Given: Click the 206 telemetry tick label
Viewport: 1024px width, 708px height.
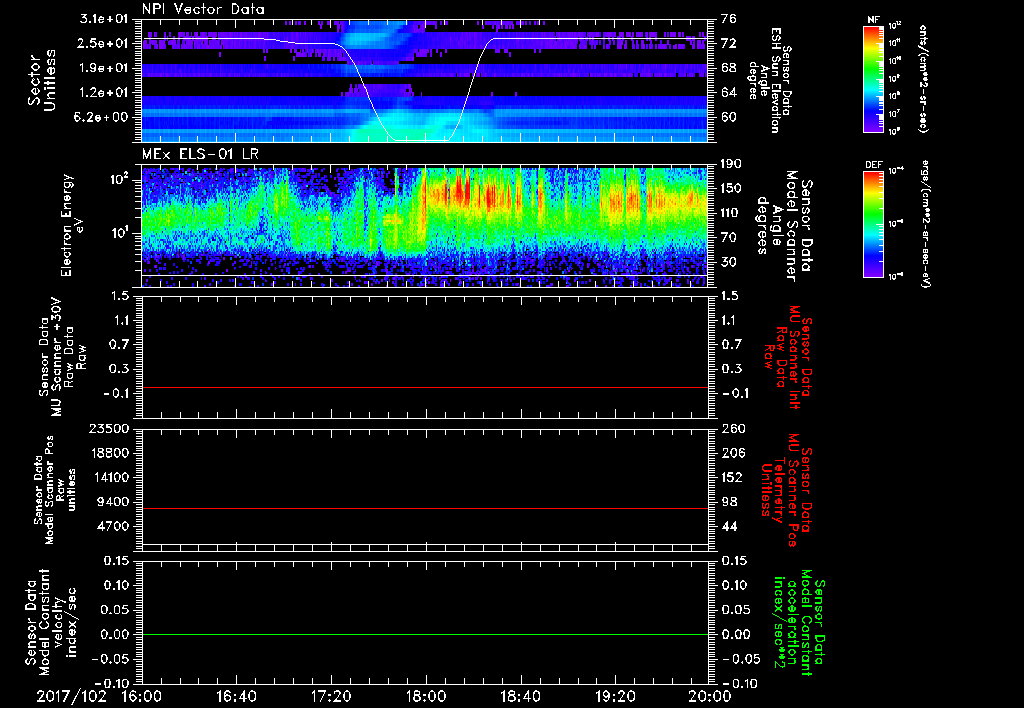Looking at the screenshot, I should [732, 453].
